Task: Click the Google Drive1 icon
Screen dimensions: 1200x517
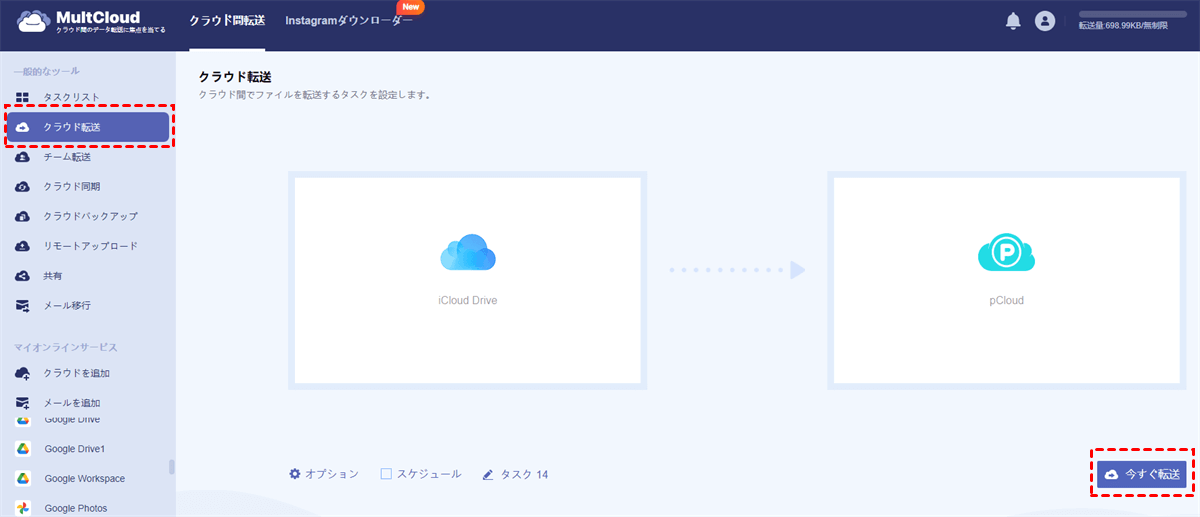Action: tap(22, 449)
